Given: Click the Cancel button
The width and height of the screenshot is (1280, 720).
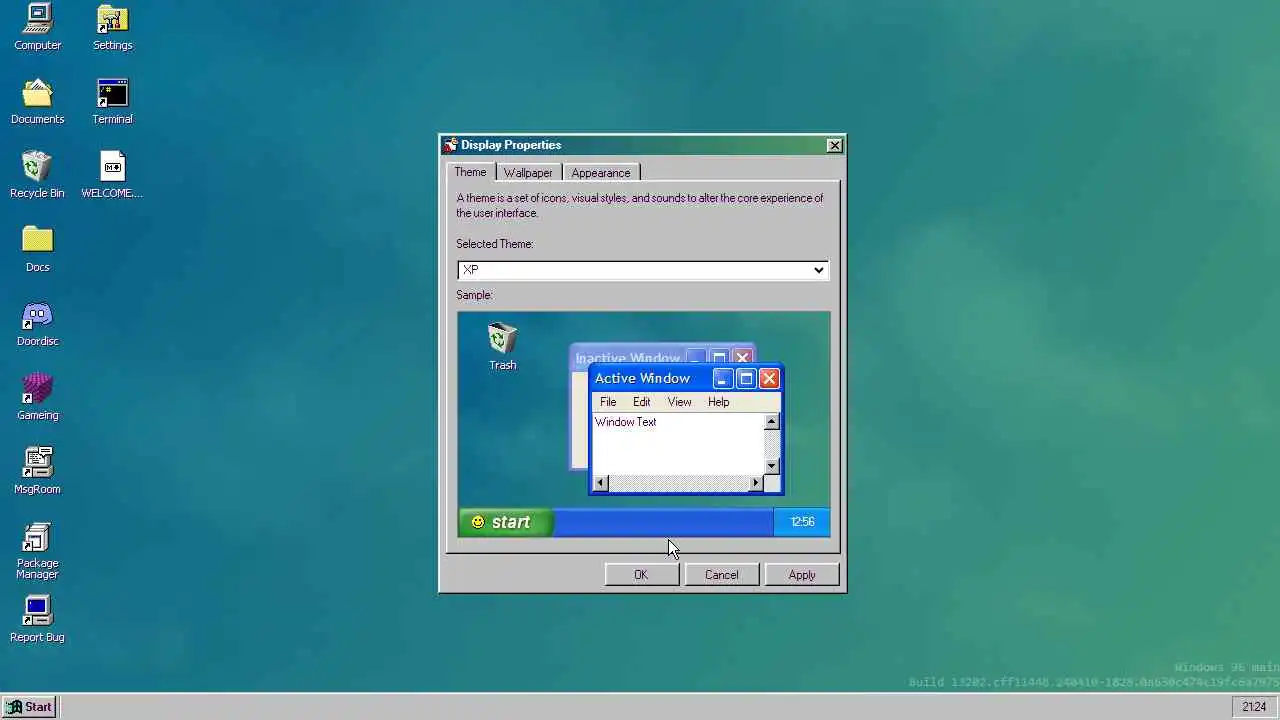Looking at the screenshot, I should (x=721, y=575).
